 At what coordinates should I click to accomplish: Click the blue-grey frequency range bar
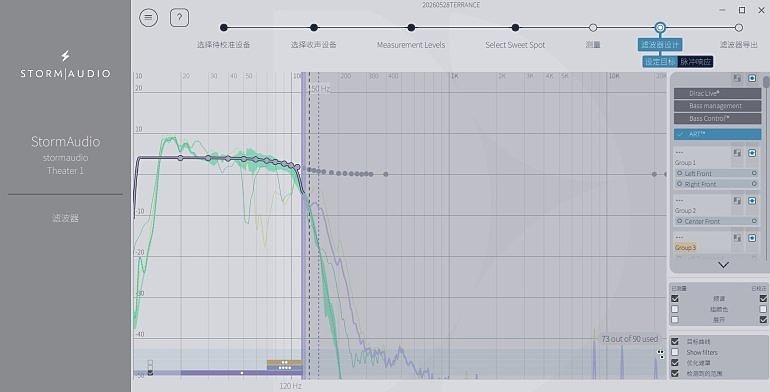click(284, 367)
